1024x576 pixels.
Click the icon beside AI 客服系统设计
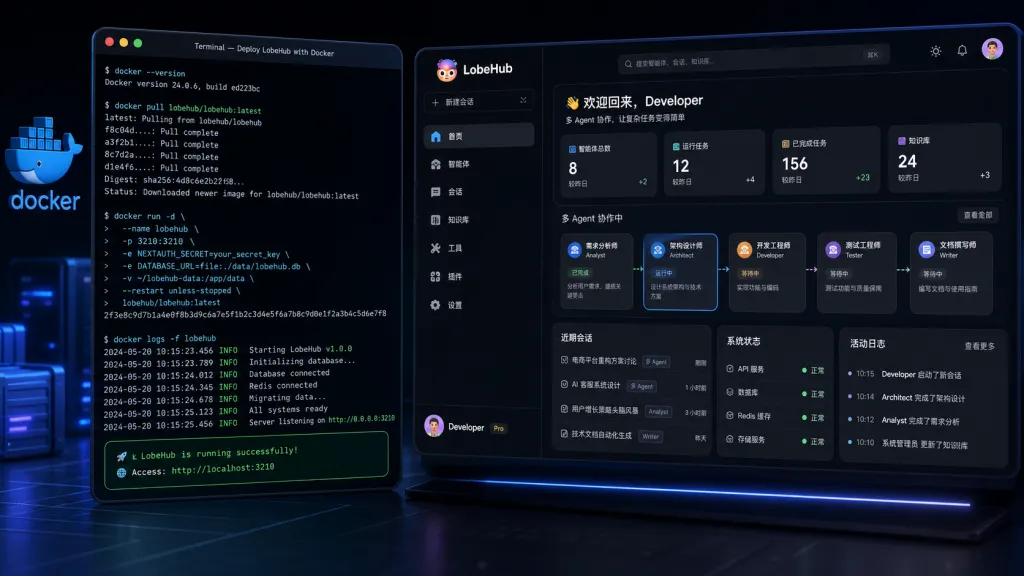click(564, 385)
